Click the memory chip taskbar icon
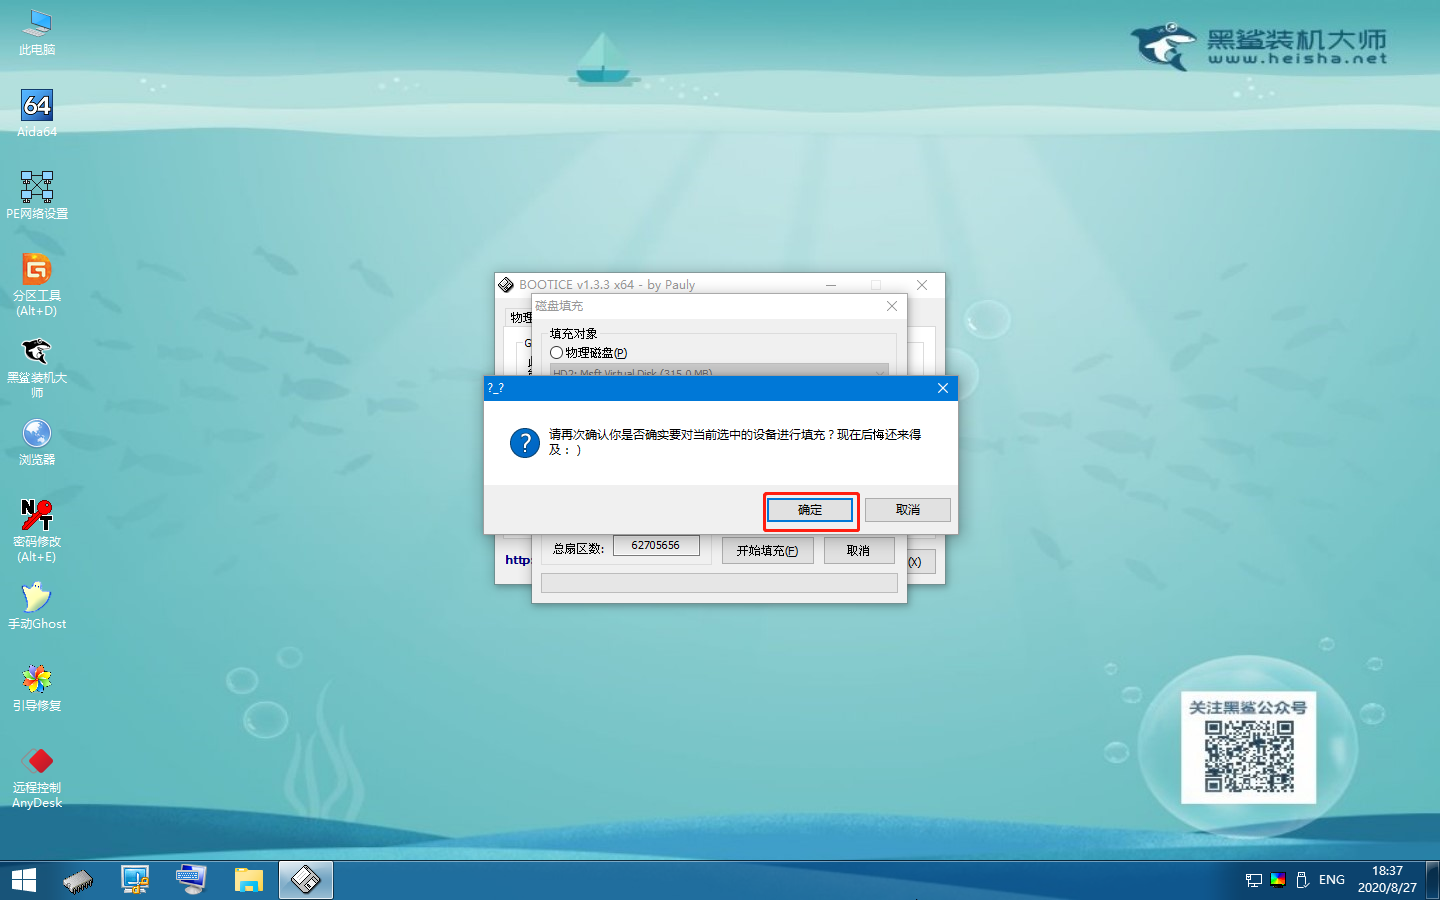 coord(78,880)
